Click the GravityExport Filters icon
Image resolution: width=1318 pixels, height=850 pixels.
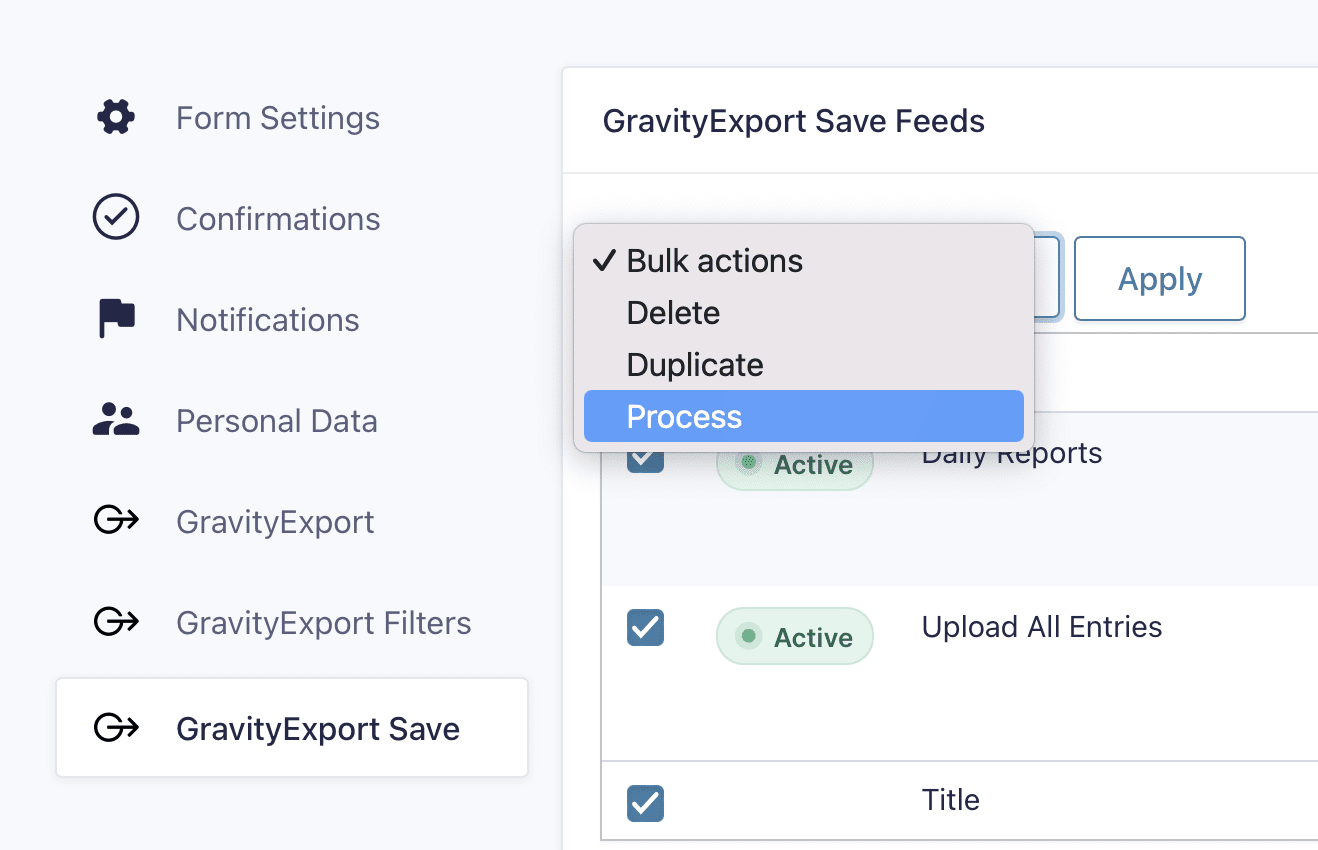(x=115, y=622)
